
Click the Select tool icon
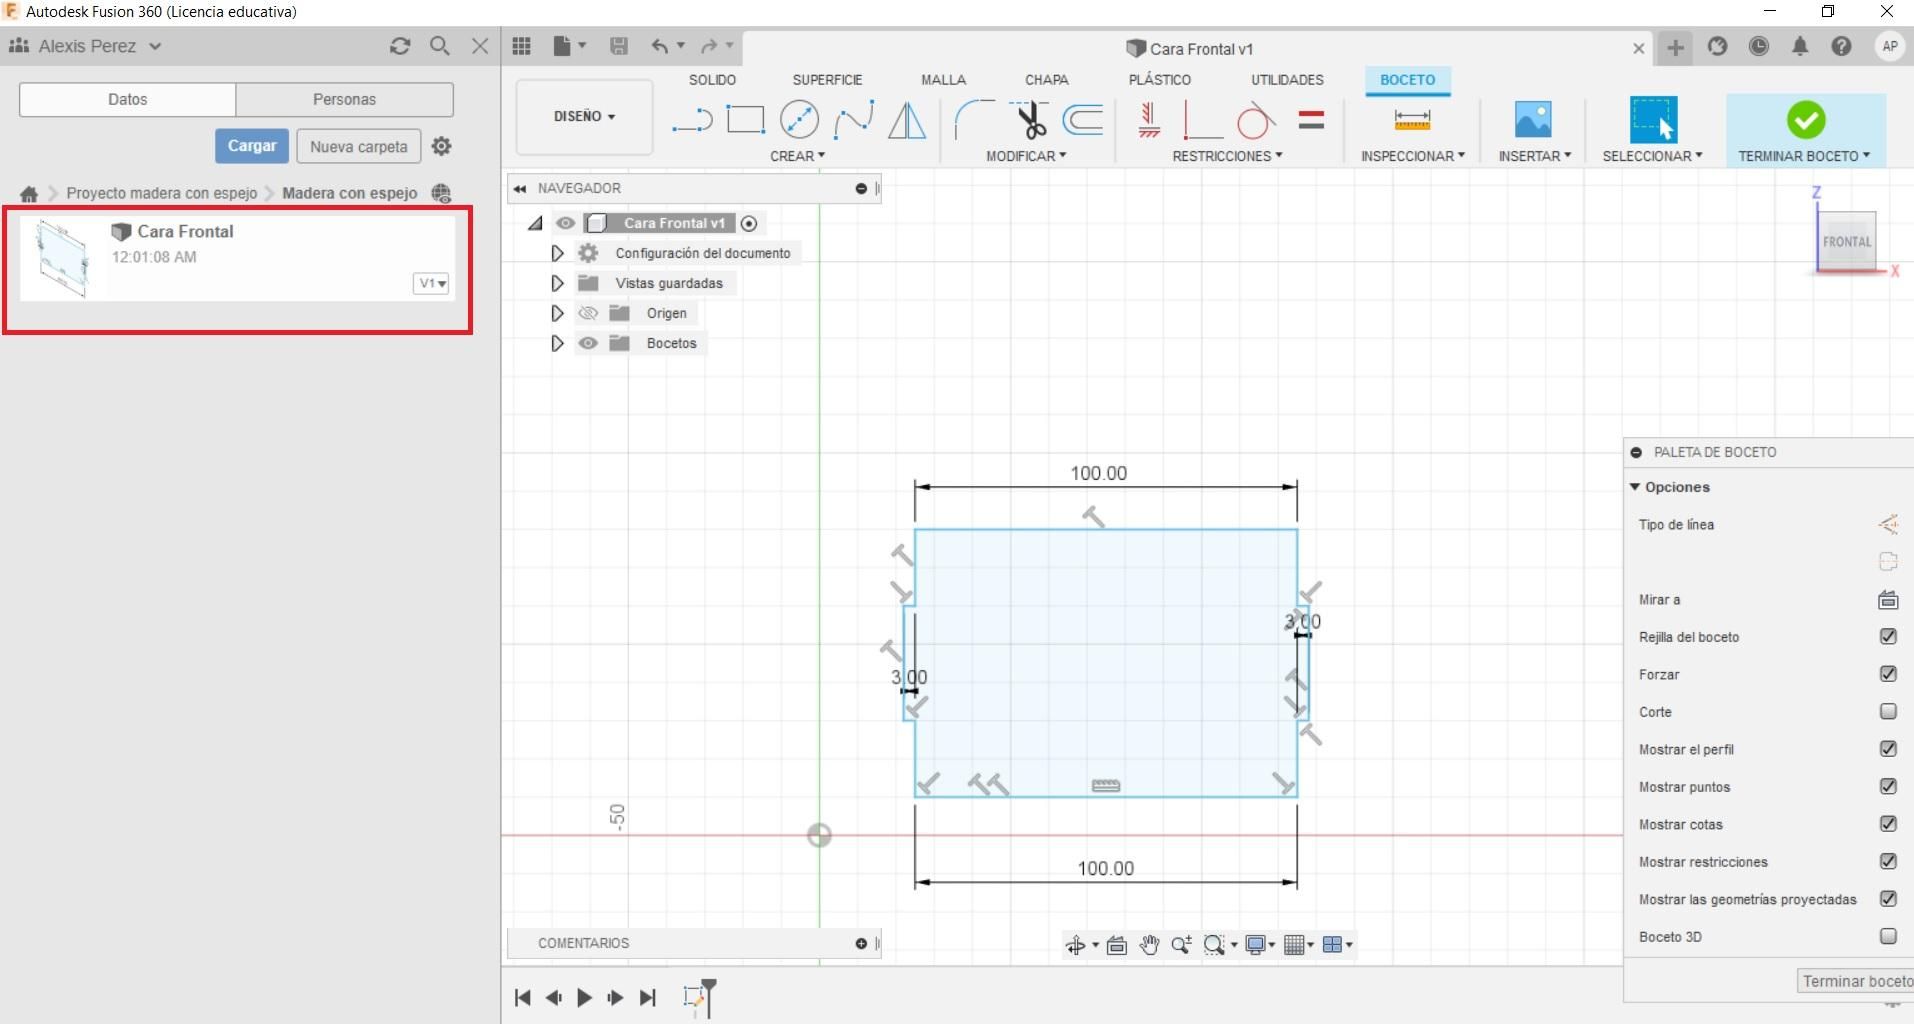[1652, 120]
